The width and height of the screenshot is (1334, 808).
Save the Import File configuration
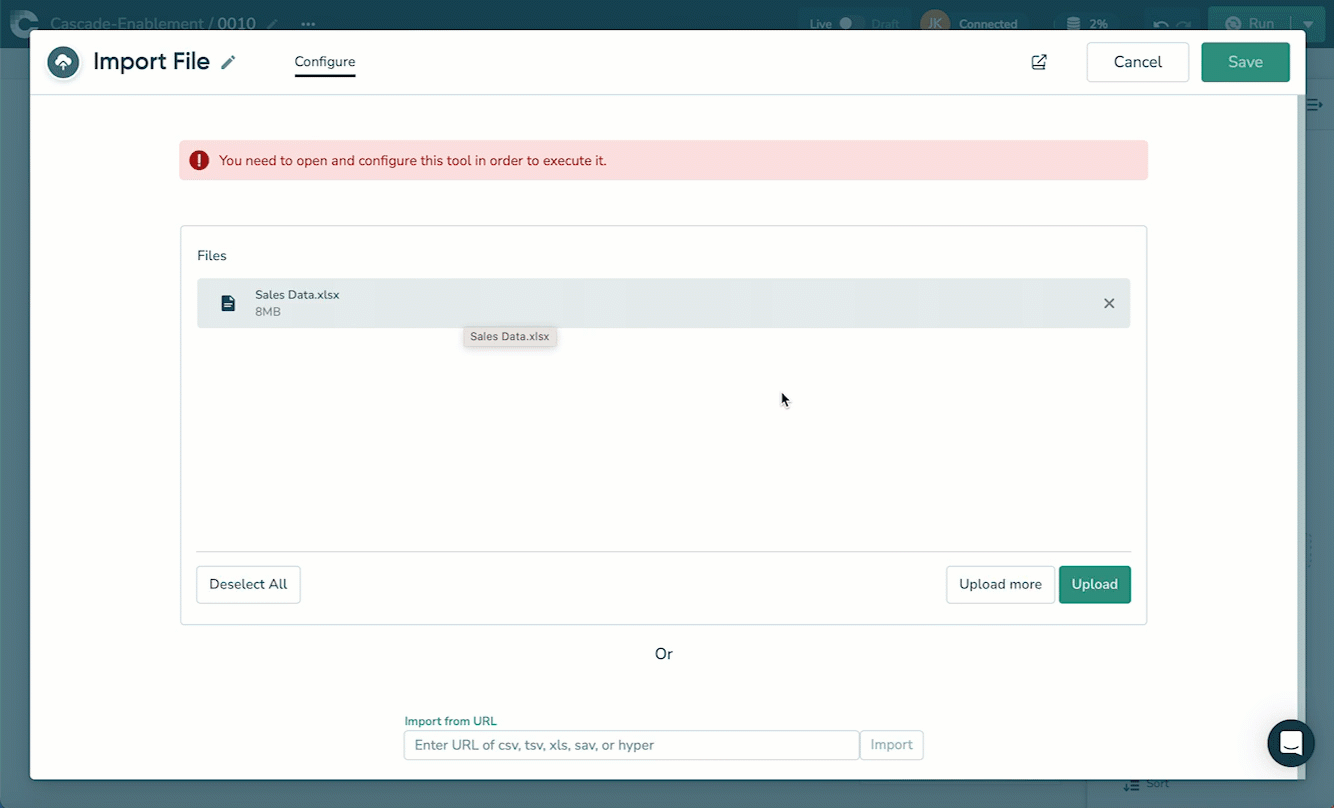click(1245, 62)
